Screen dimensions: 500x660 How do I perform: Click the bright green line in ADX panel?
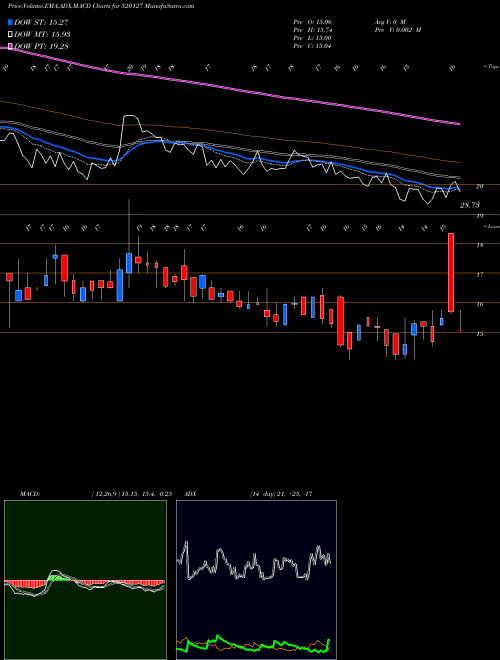[253, 645]
